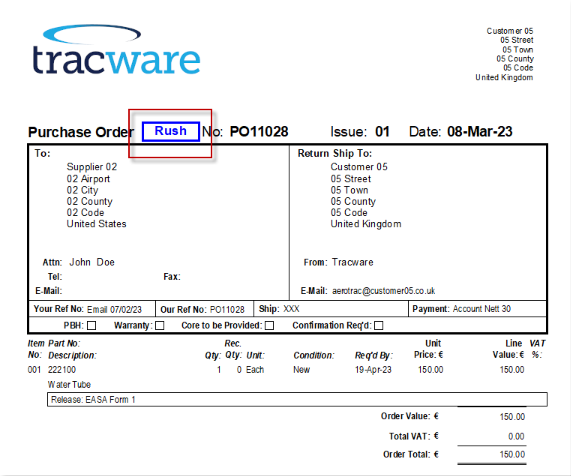Click the Total VAT amount 0.00
This screenshot has height=476, width=571.
[x=516, y=436]
